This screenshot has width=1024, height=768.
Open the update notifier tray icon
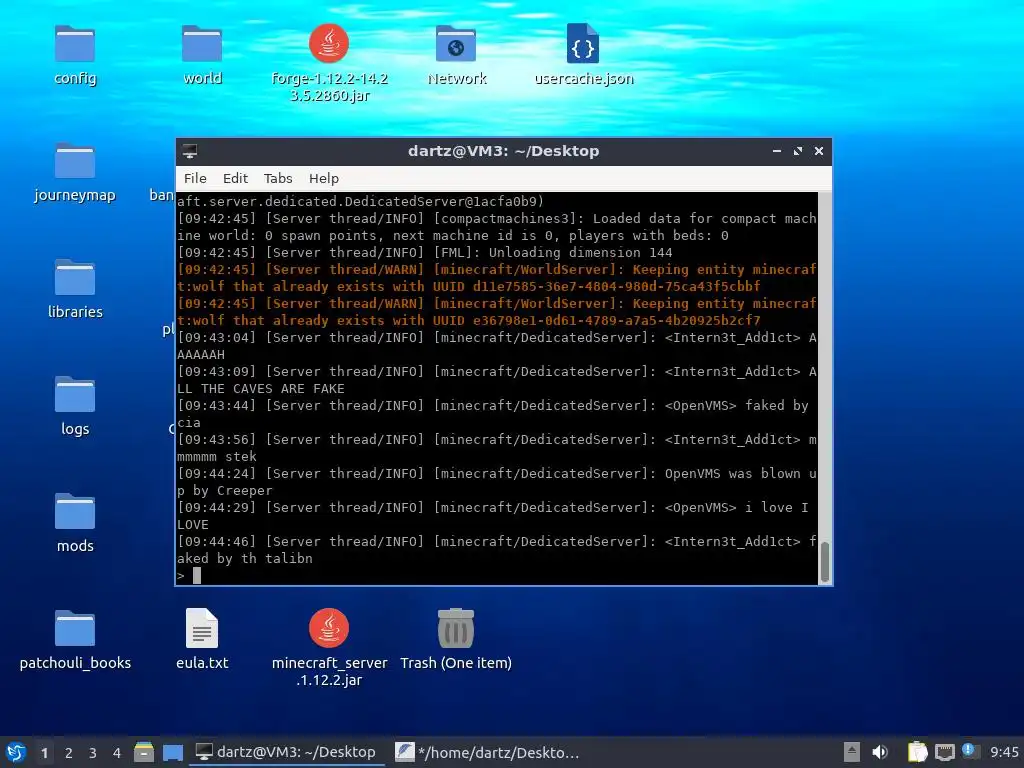tap(969, 751)
